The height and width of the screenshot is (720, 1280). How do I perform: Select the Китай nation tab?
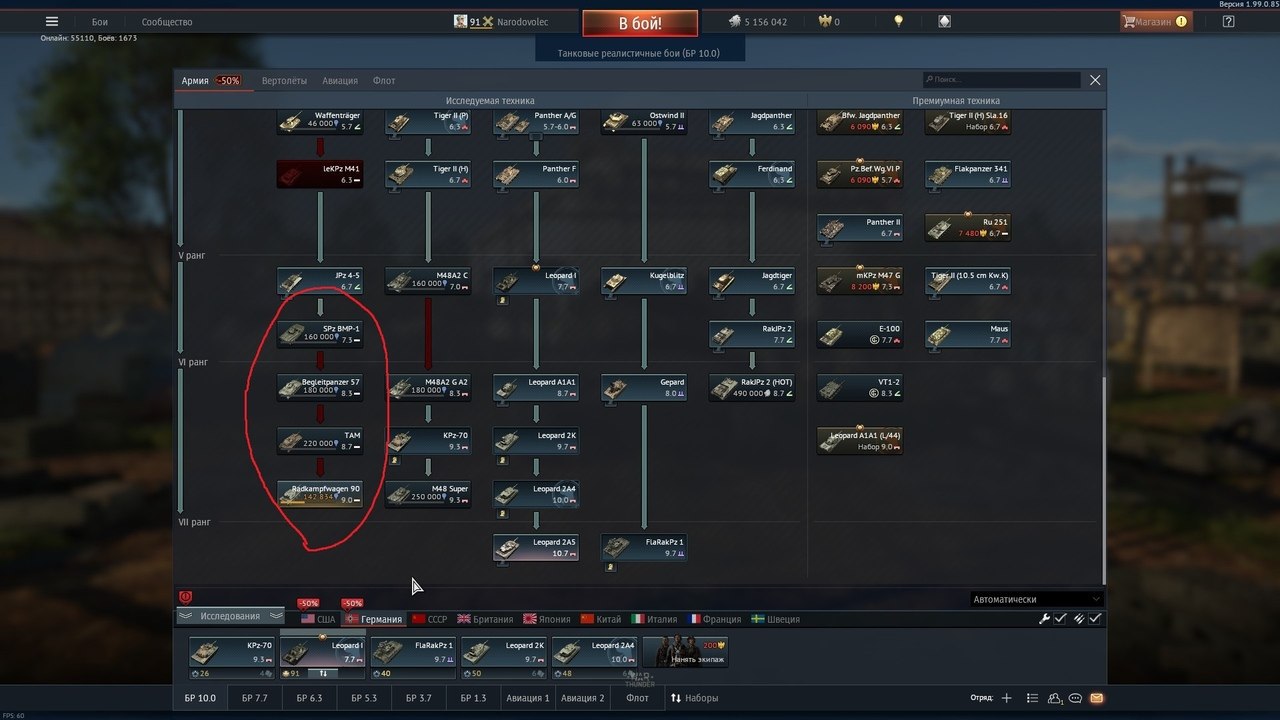pyautogui.click(x=601, y=619)
